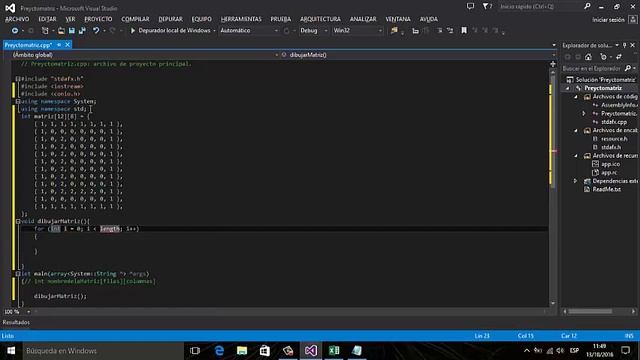The image size is (640, 360).
Task: Close the Preyctomatriz.cpp tab
Action: (x=68, y=45)
